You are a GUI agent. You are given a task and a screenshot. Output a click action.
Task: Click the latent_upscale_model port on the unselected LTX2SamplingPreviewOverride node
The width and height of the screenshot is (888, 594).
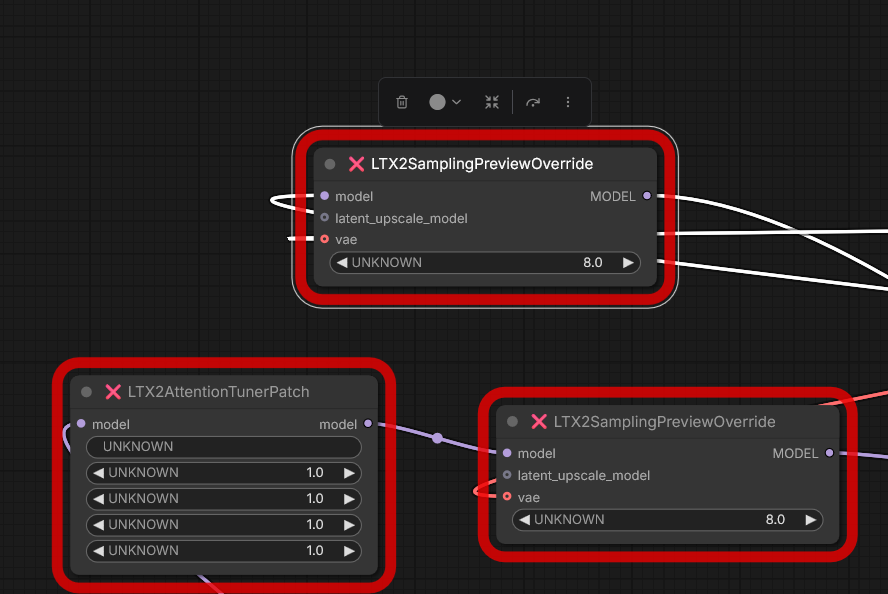507,475
